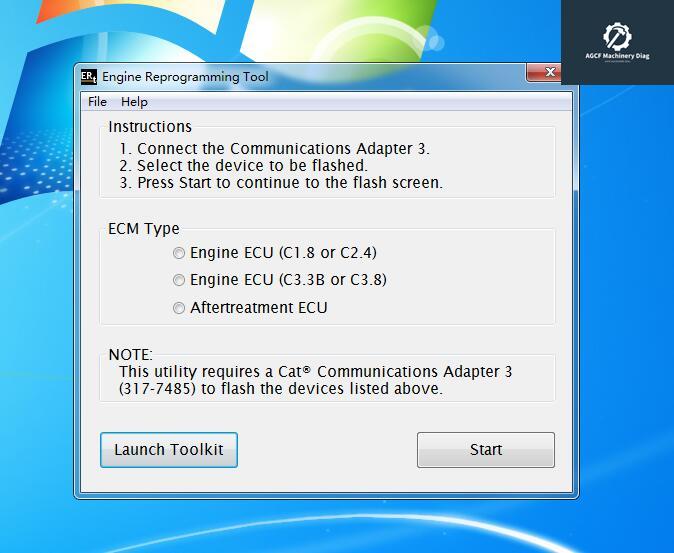
Task: Click the AGCF Machinery Diag caption text
Action: click(x=617, y=56)
